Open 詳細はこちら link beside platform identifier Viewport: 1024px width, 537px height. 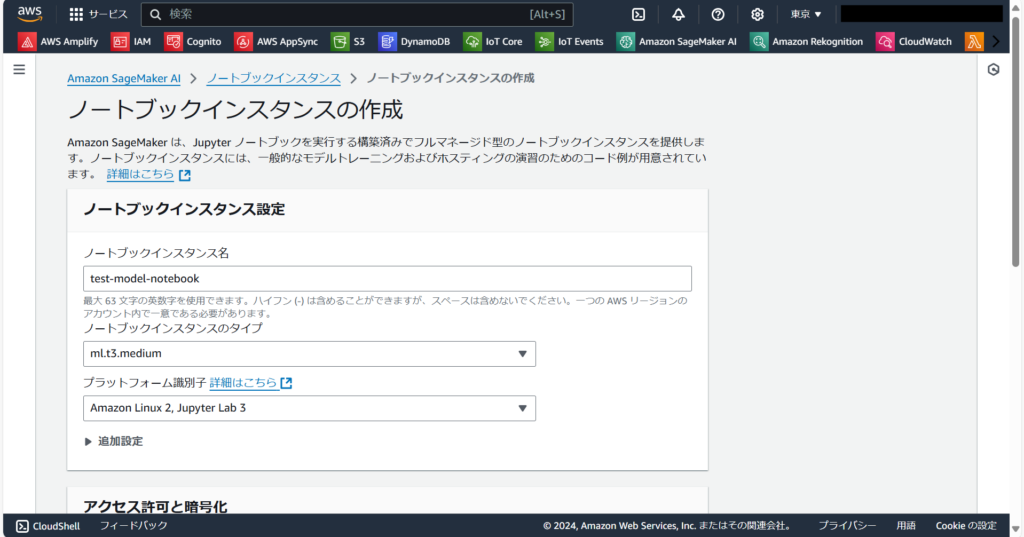[251, 383]
